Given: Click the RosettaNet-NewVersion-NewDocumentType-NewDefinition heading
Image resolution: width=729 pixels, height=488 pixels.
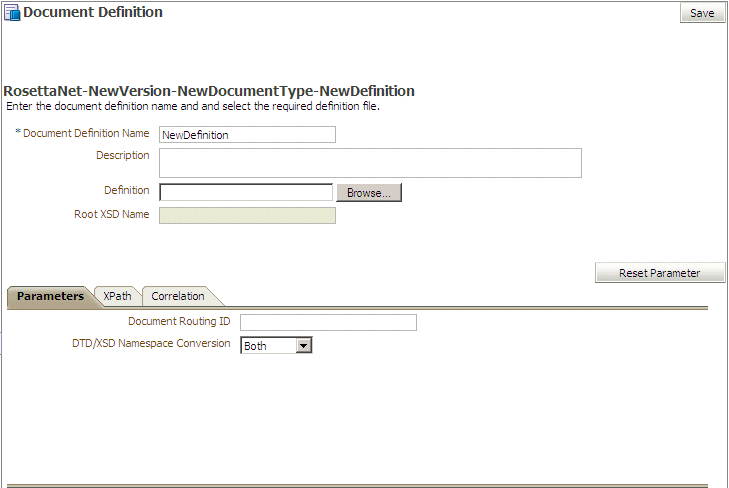Looking at the screenshot, I should 209,91.
